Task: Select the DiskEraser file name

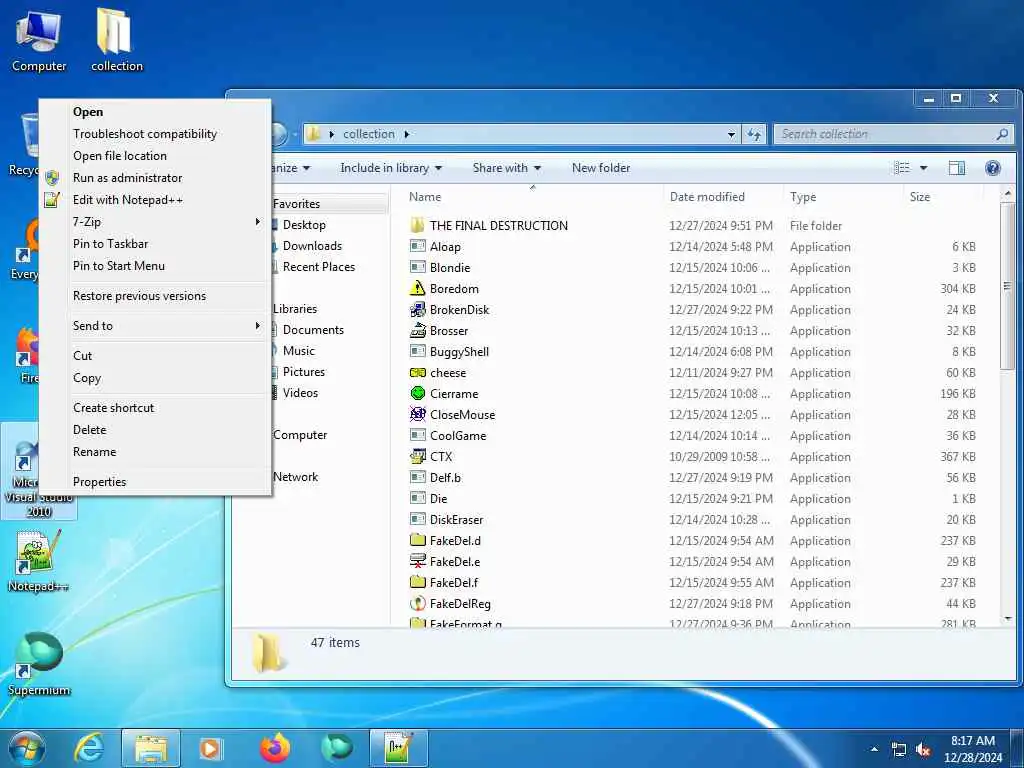Action: coord(456,520)
